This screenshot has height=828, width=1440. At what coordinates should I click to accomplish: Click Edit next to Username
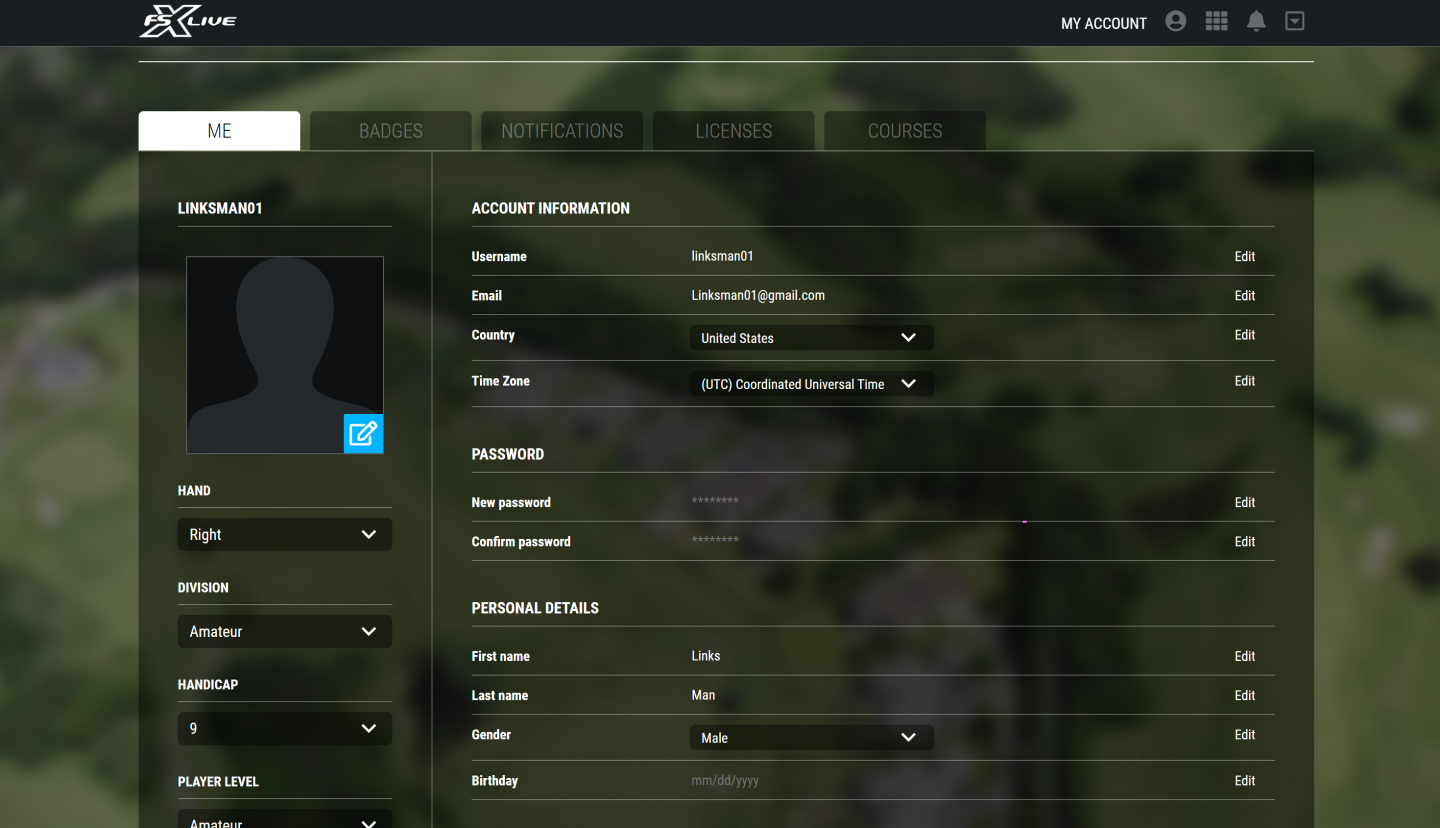pyautogui.click(x=1245, y=257)
